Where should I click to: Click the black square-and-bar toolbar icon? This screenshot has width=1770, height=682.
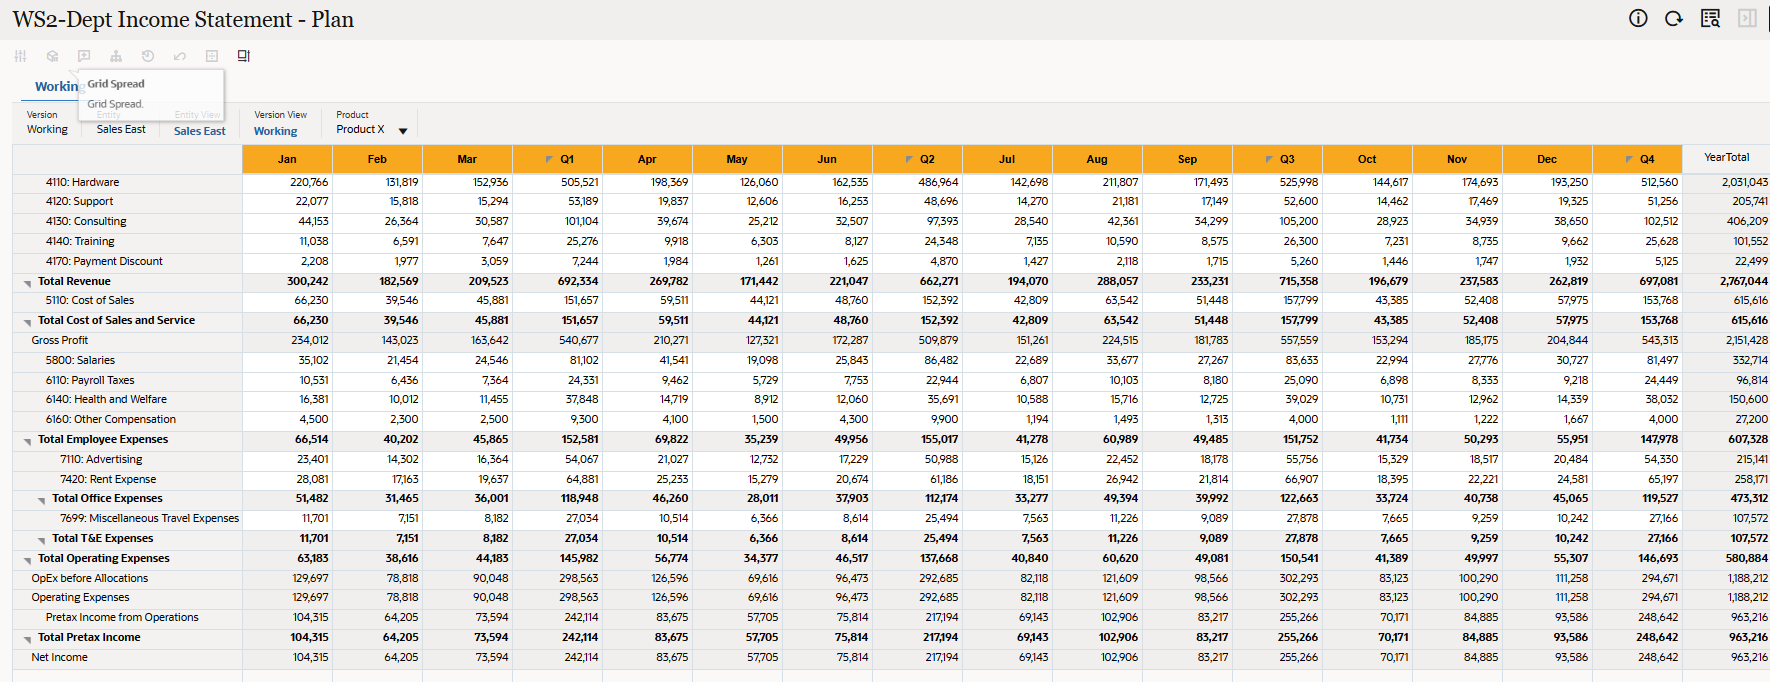coord(244,56)
